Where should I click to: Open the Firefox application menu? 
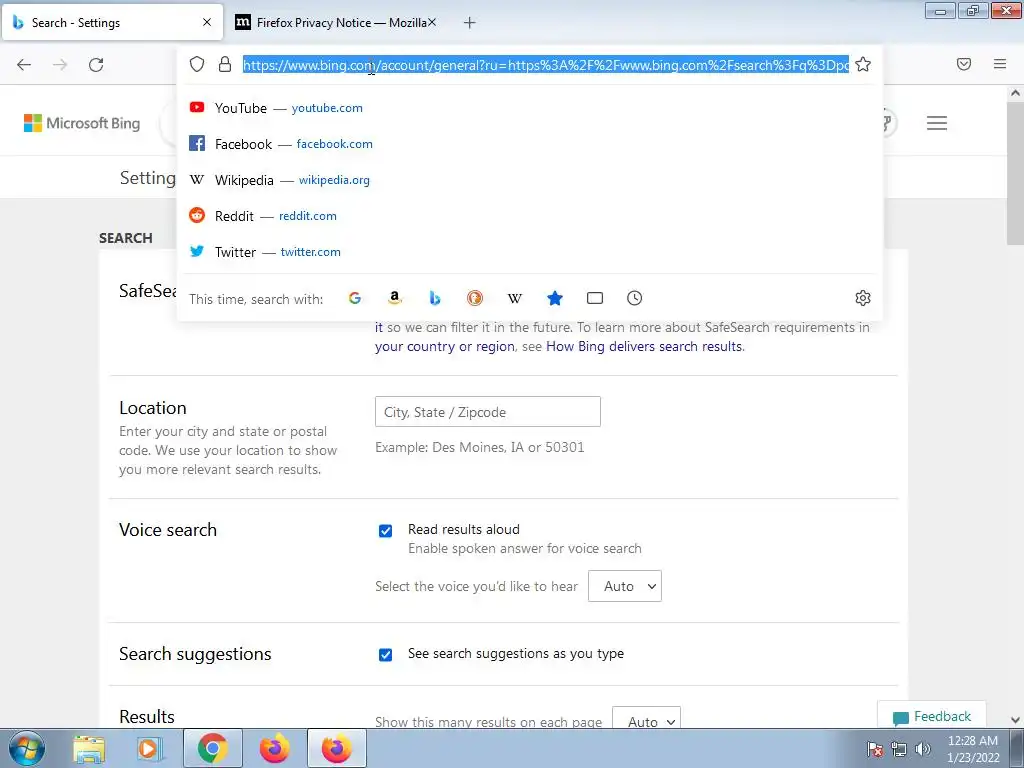1000,64
